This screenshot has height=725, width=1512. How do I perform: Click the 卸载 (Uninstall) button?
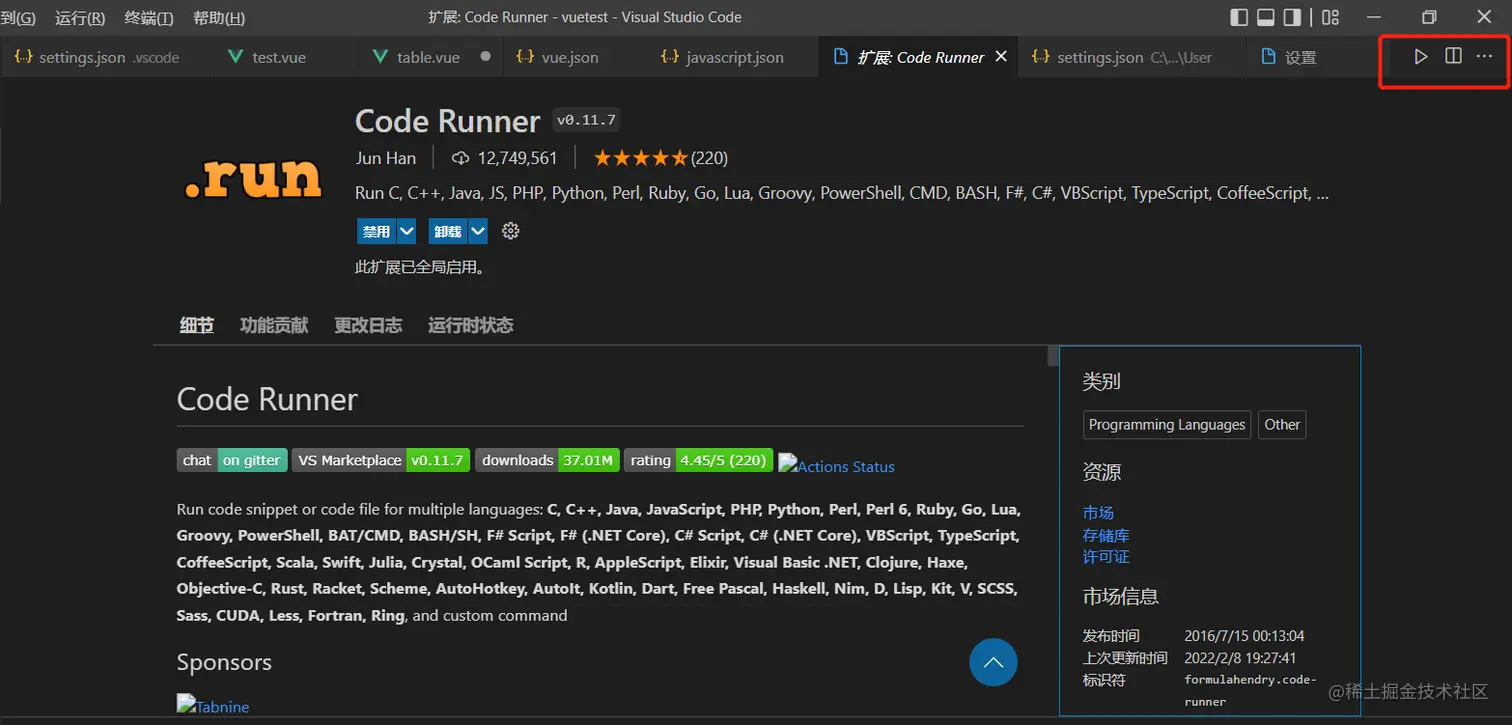tap(448, 231)
